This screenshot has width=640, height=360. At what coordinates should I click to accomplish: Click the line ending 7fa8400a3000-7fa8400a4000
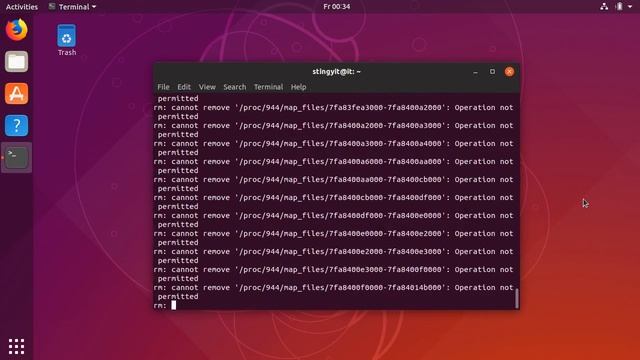pyautogui.click(x=333, y=144)
